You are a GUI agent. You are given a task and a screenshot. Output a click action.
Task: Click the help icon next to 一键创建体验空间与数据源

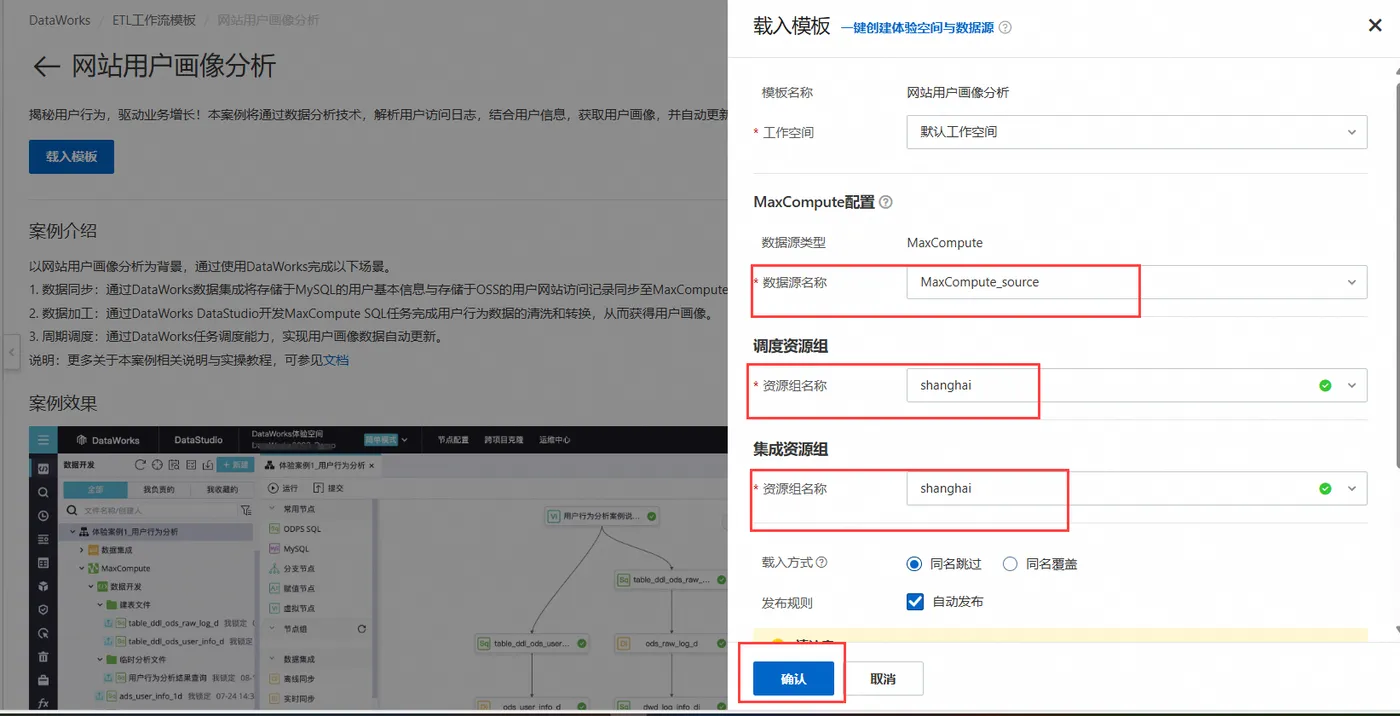coord(1005,28)
